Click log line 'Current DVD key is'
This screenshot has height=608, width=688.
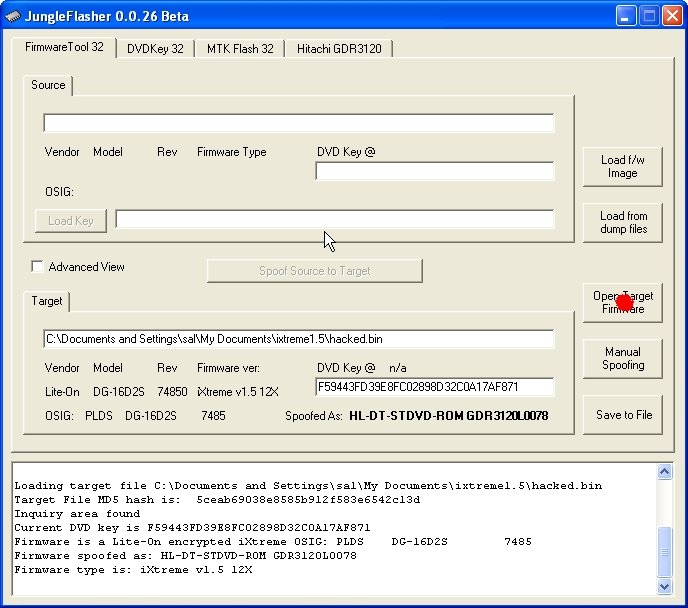(192, 528)
